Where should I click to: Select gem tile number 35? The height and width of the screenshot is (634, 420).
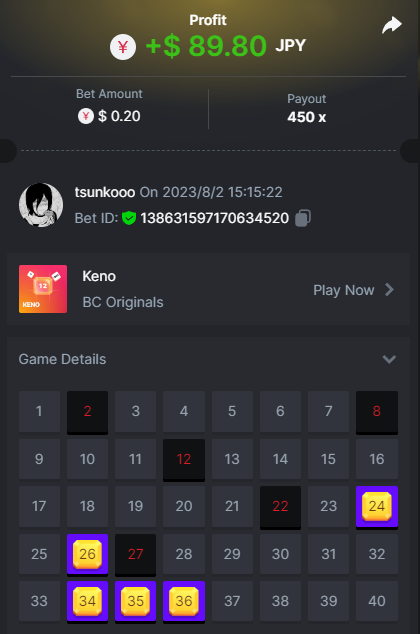click(135, 602)
